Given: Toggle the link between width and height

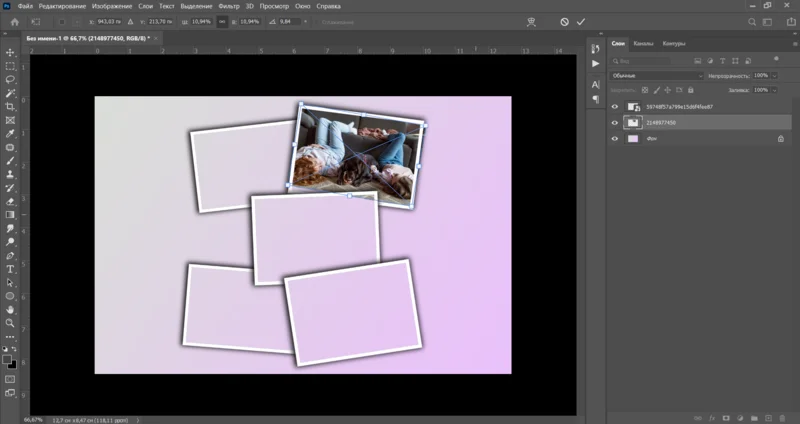Looking at the screenshot, I should point(220,21).
